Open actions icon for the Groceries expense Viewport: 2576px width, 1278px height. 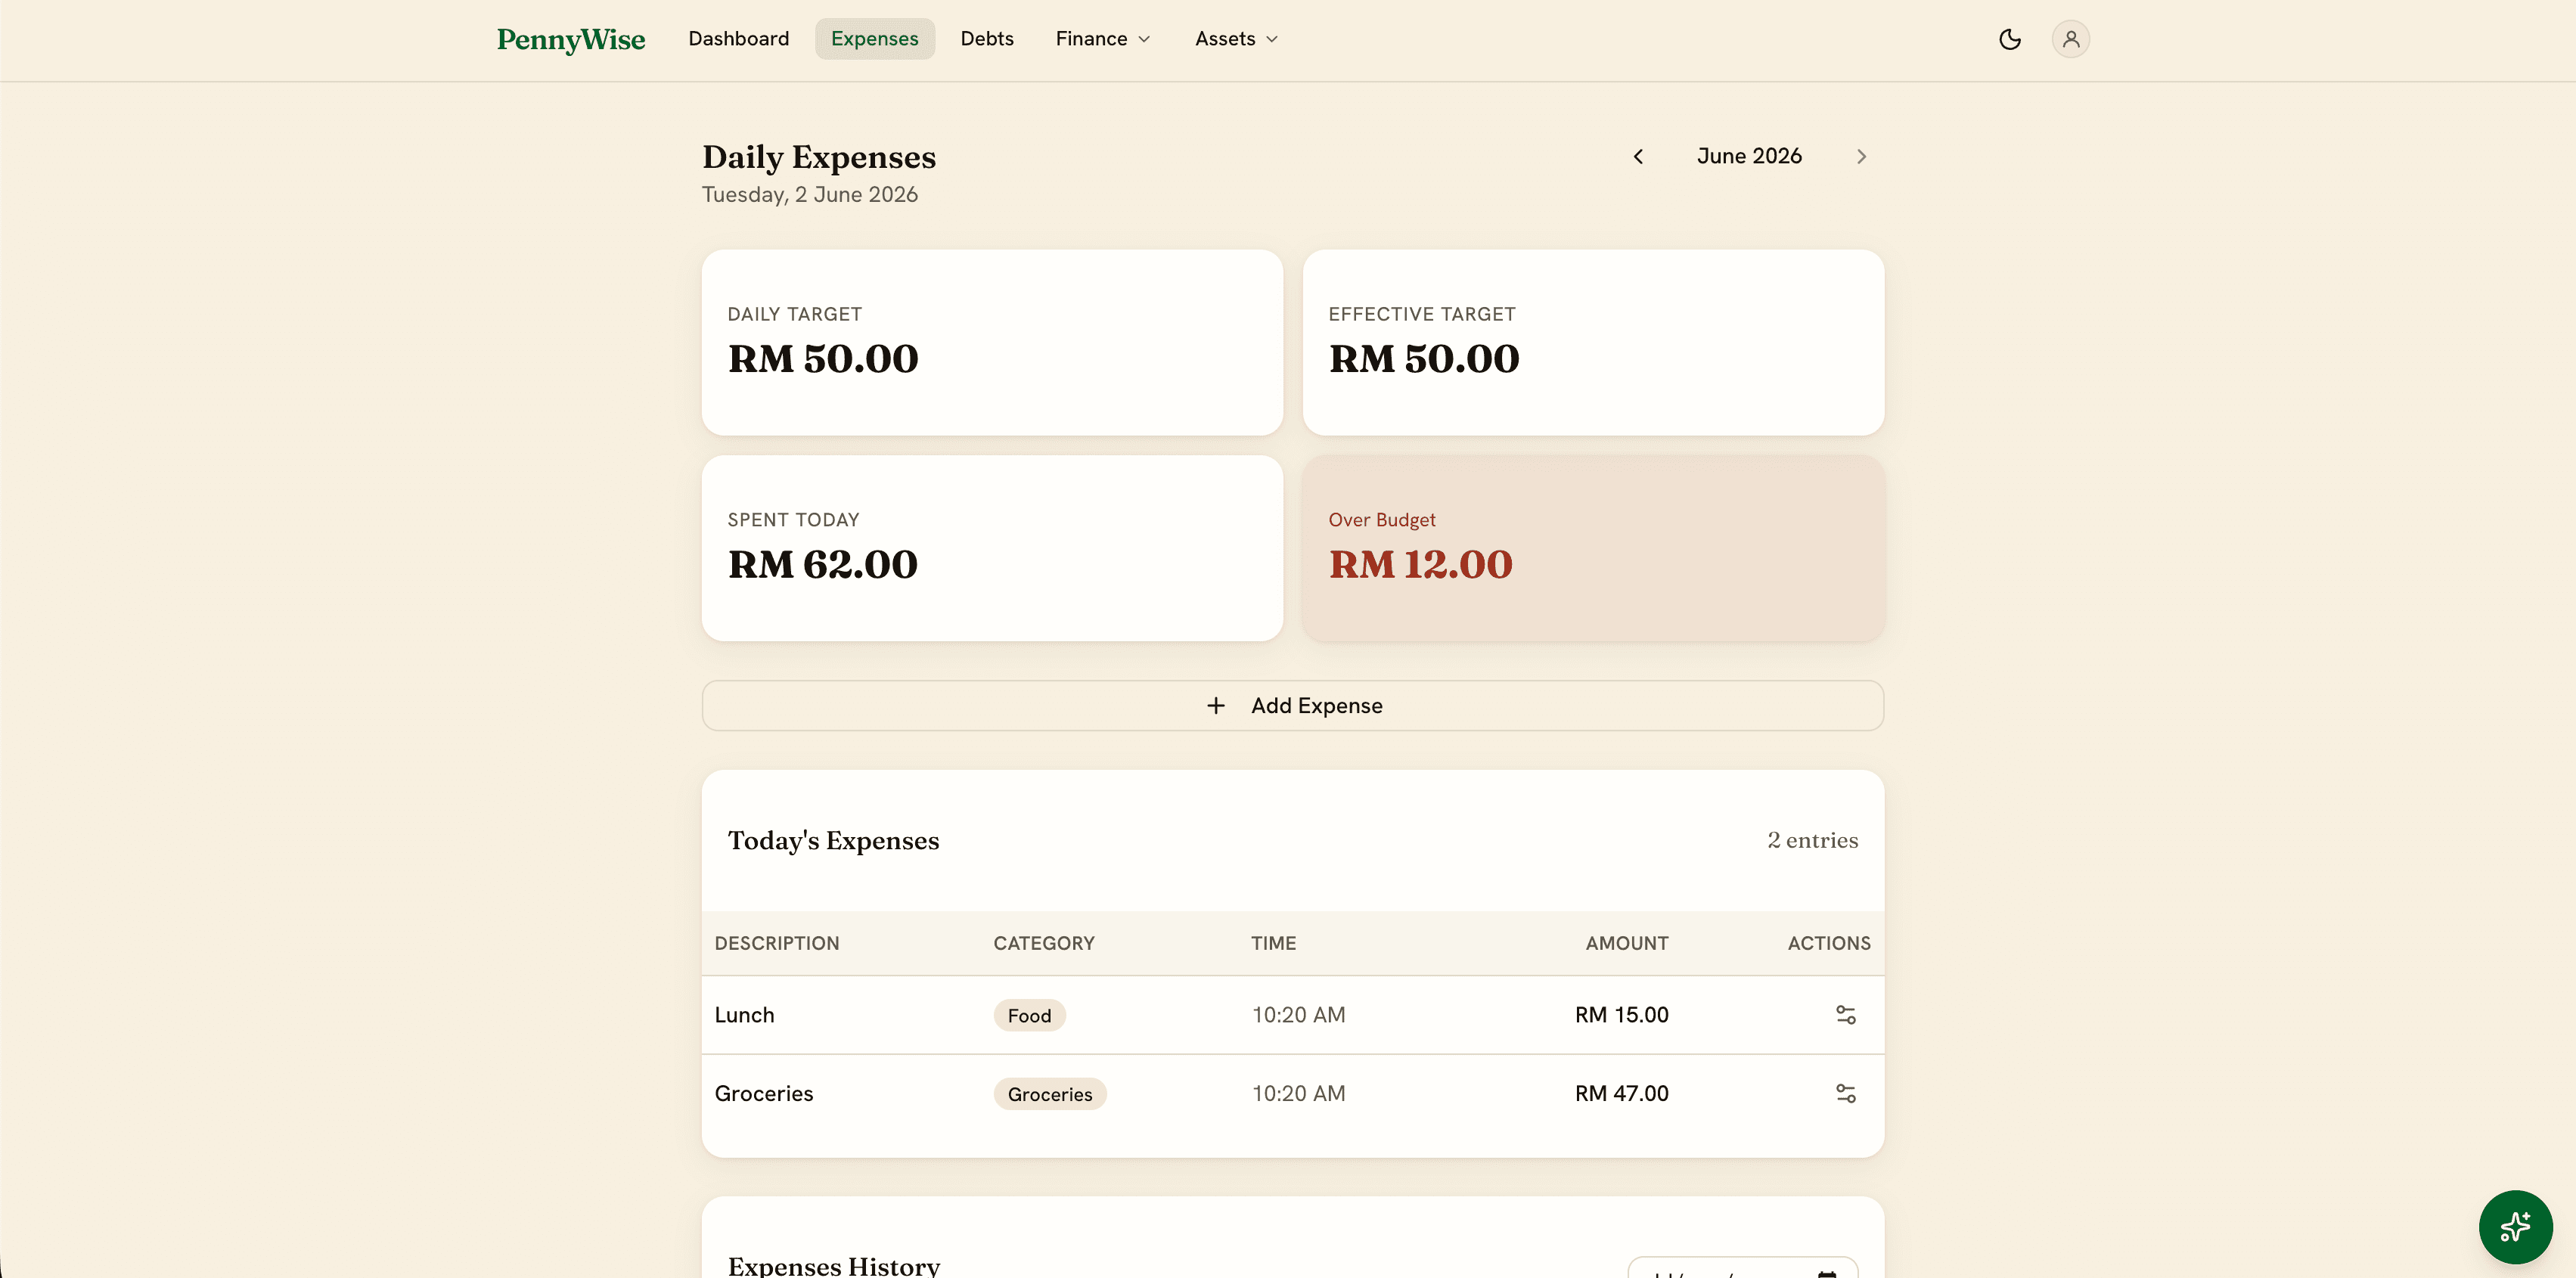[x=1845, y=1093]
